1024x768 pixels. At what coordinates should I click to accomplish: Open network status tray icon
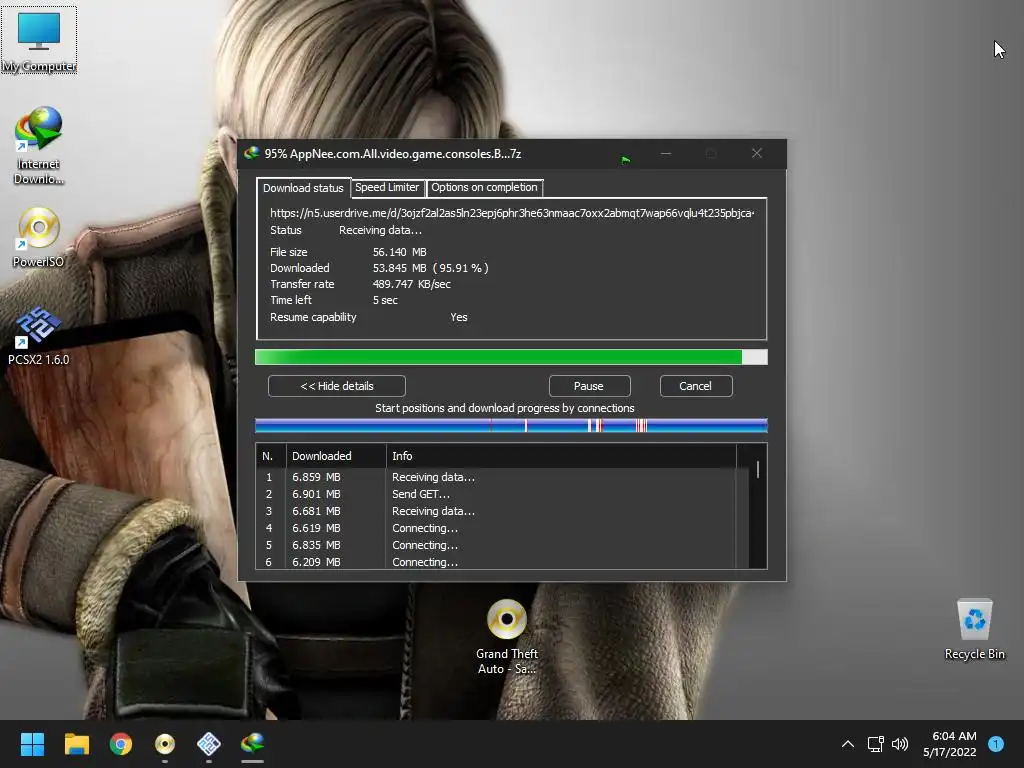coord(875,744)
